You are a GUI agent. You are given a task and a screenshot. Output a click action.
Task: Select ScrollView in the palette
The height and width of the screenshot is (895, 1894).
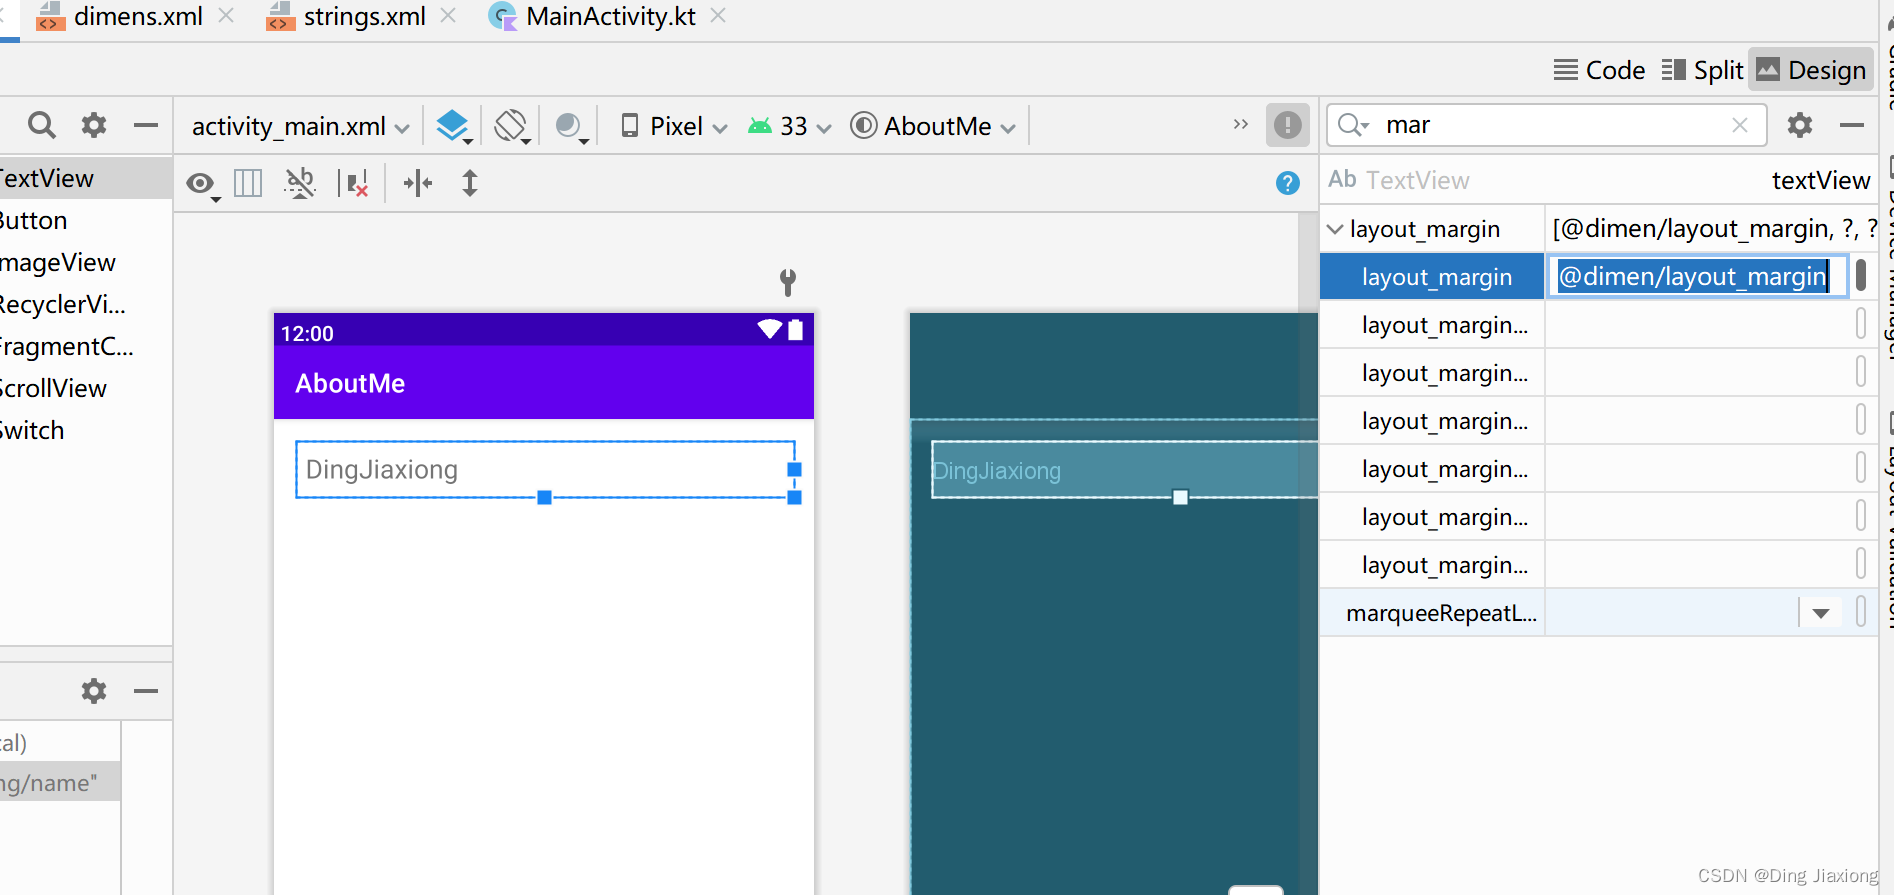(86, 388)
